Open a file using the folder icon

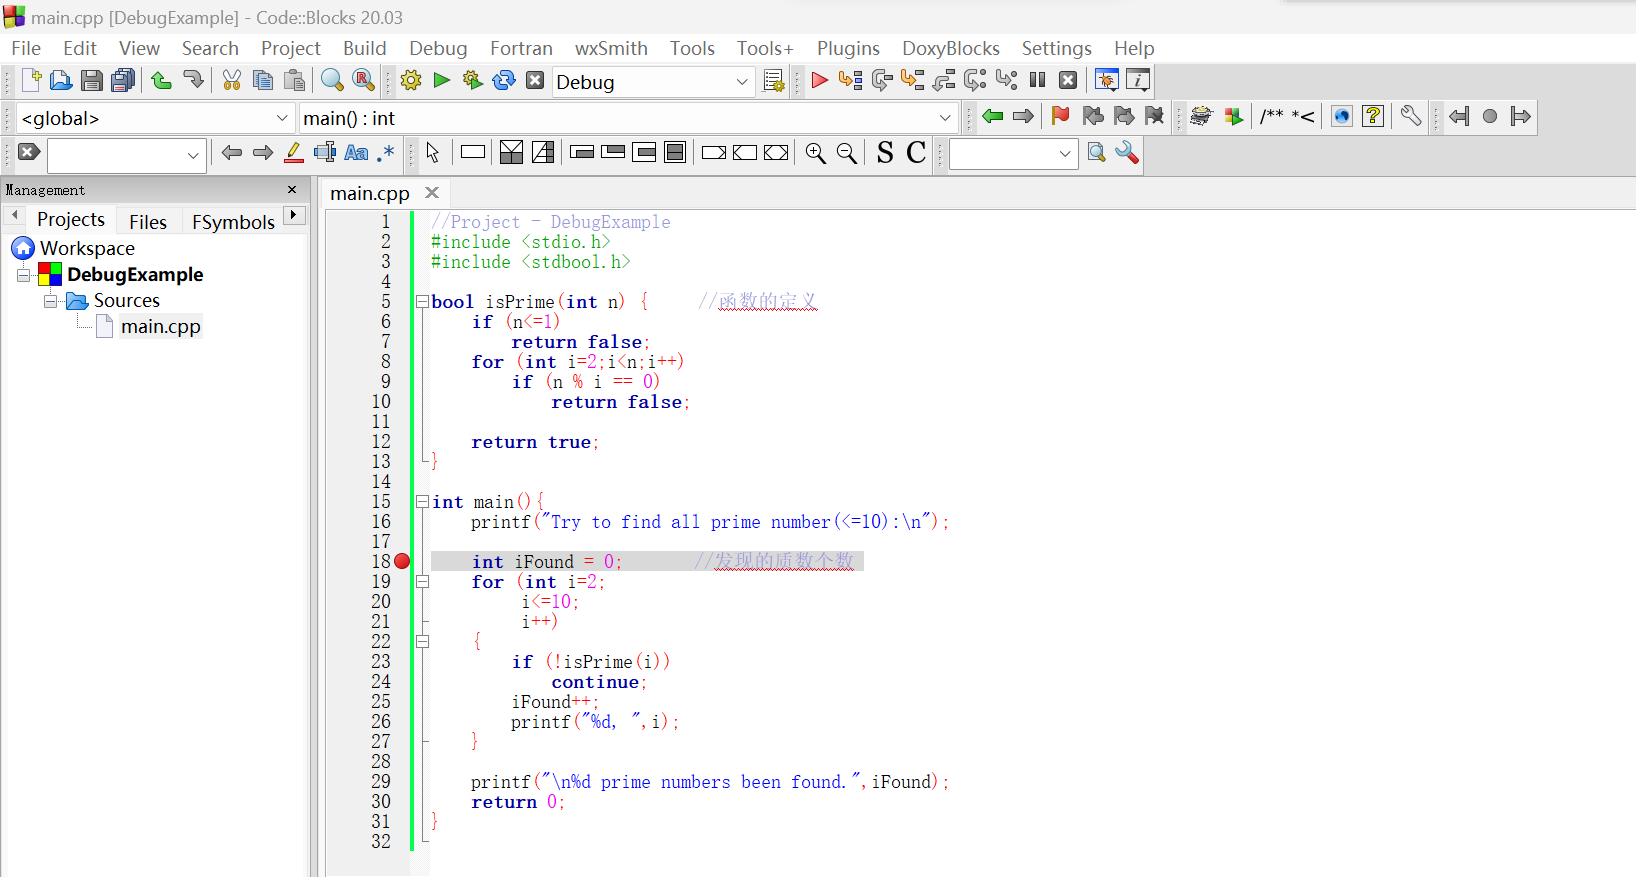(x=61, y=81)
